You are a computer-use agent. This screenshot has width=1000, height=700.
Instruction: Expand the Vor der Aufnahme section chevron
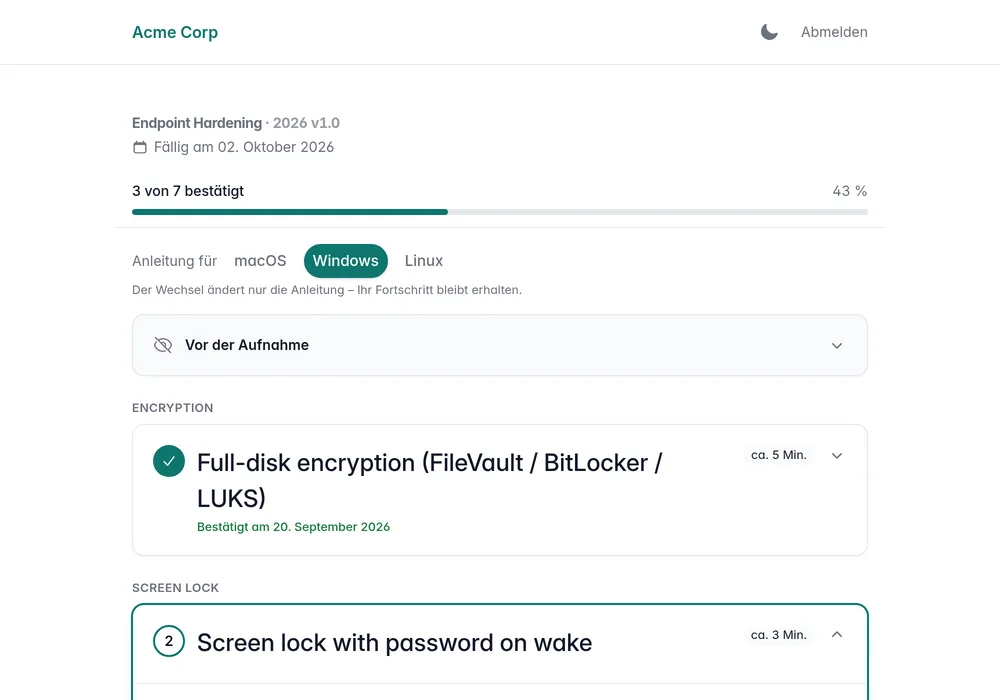point(837,346)
